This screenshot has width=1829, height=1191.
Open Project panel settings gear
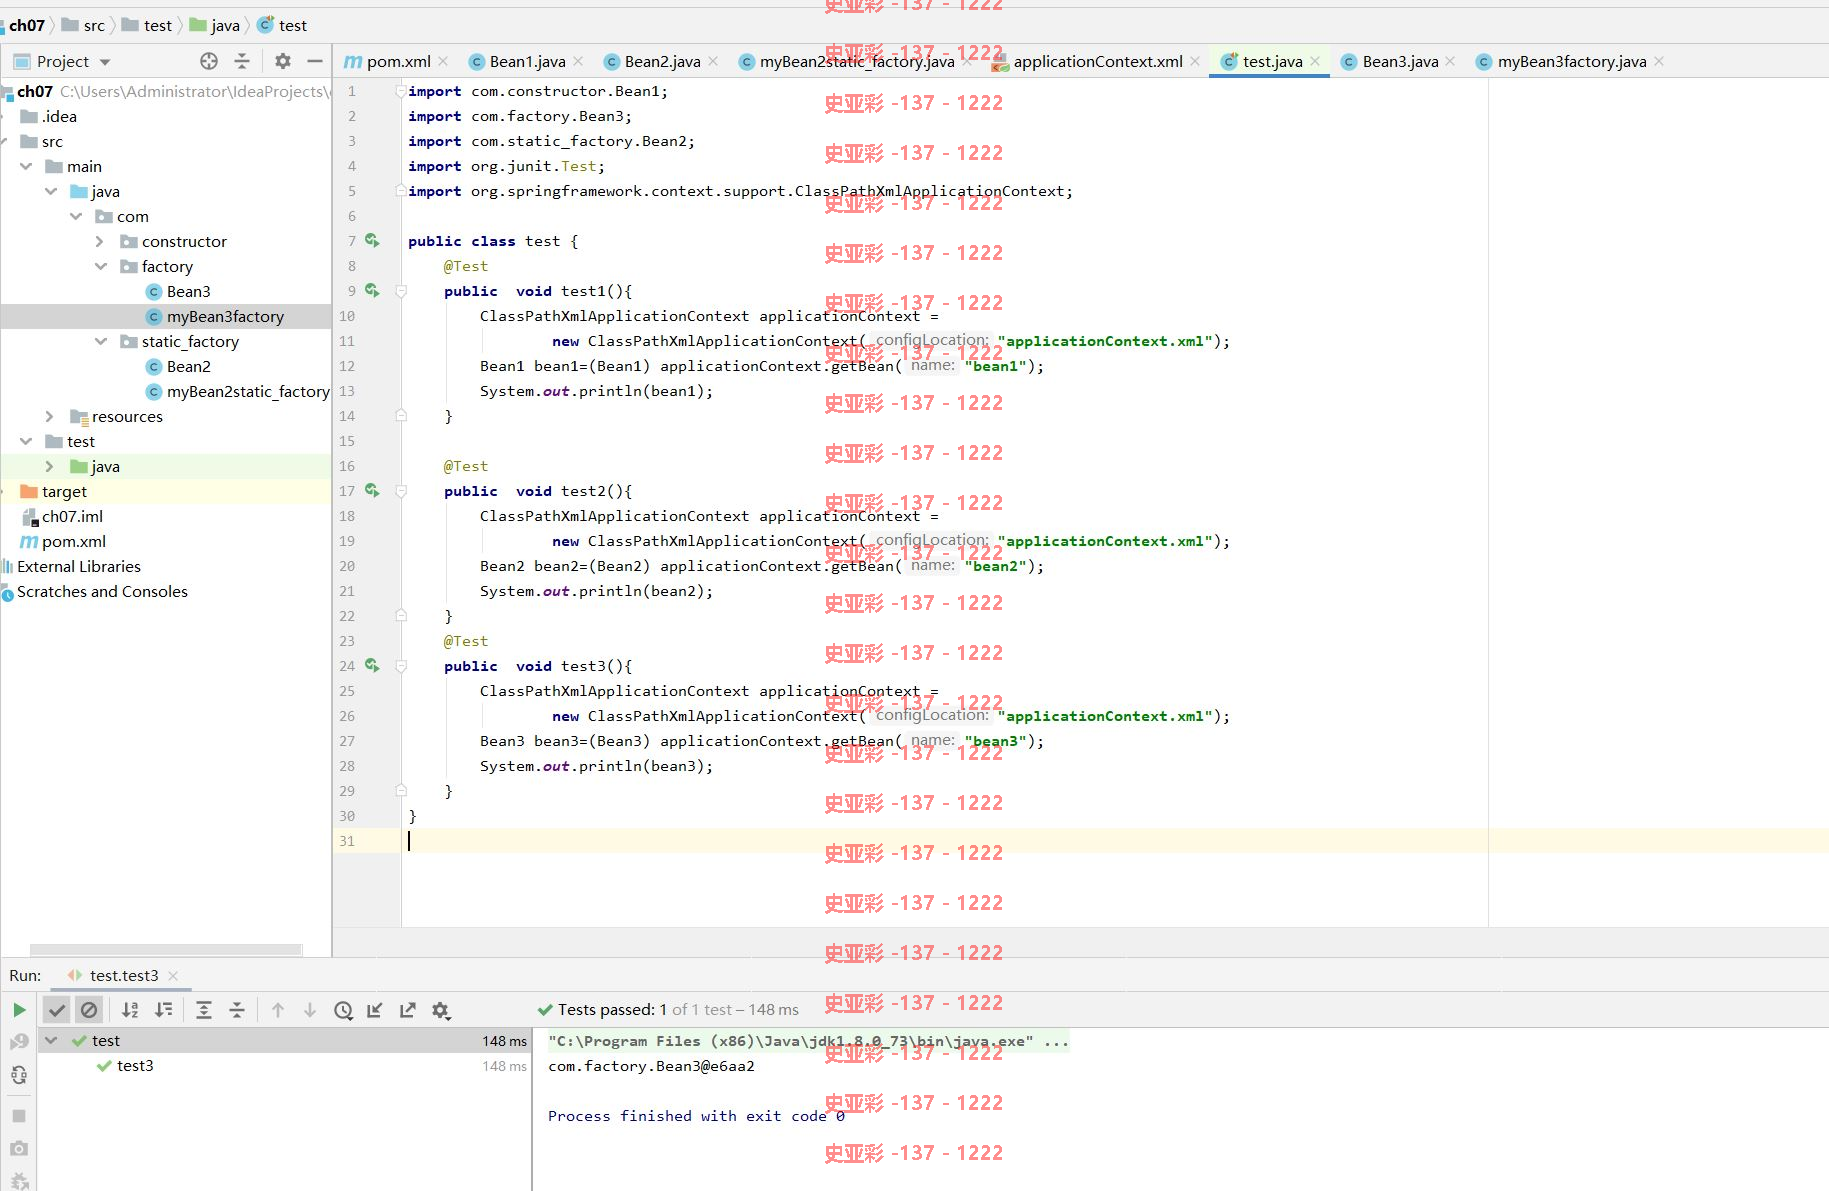click(283, 61)
